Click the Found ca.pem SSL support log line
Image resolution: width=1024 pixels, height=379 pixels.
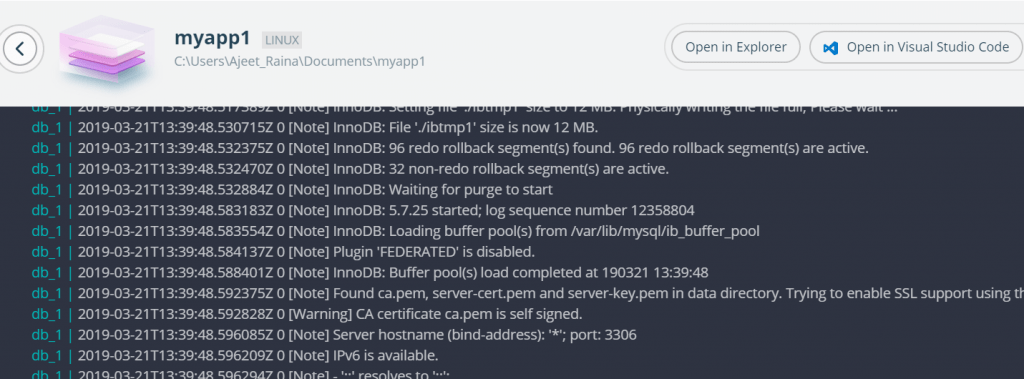[x=528, y=293]
